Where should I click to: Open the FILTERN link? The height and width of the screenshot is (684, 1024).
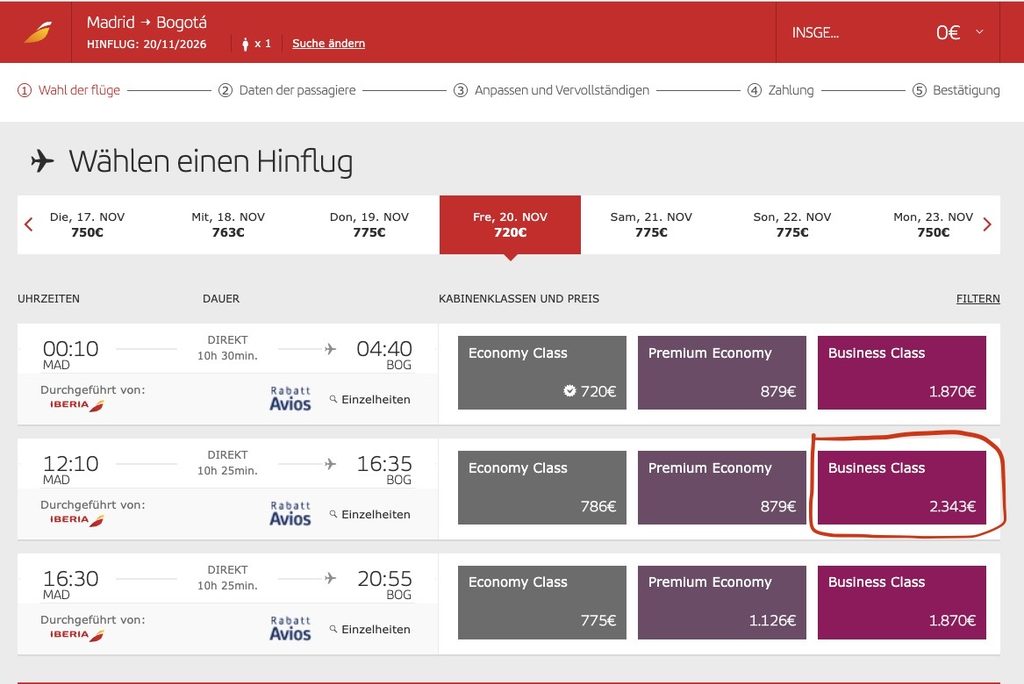pos(978,299)
